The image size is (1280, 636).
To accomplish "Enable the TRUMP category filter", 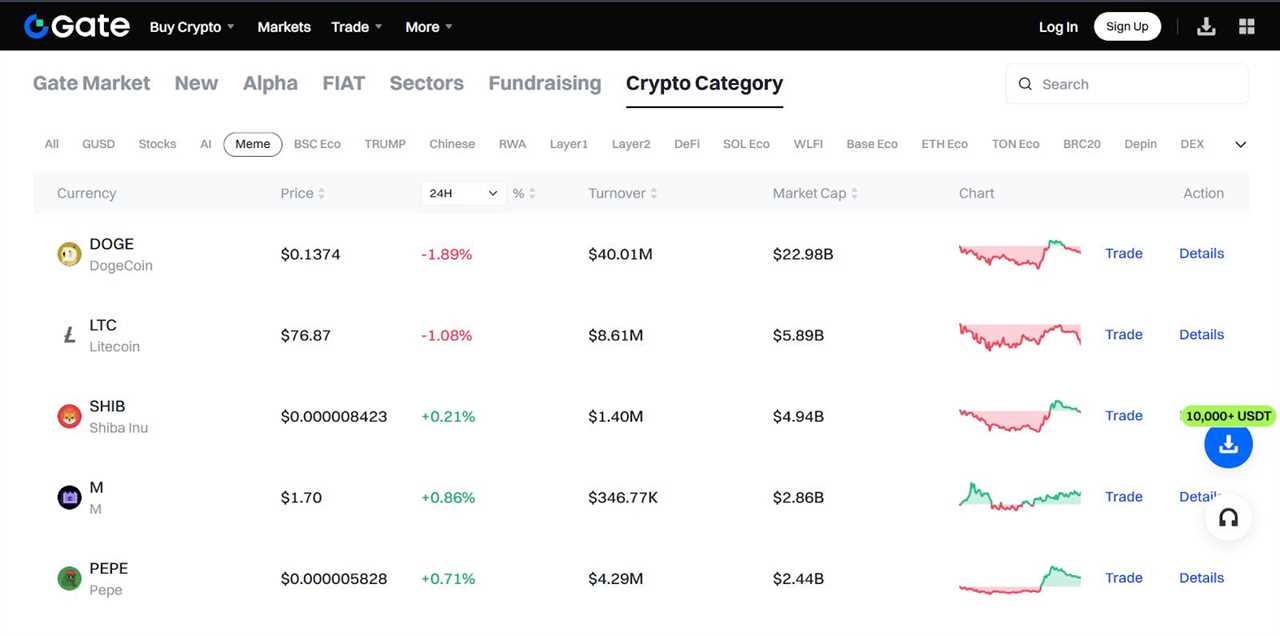I will coord(385,144).
